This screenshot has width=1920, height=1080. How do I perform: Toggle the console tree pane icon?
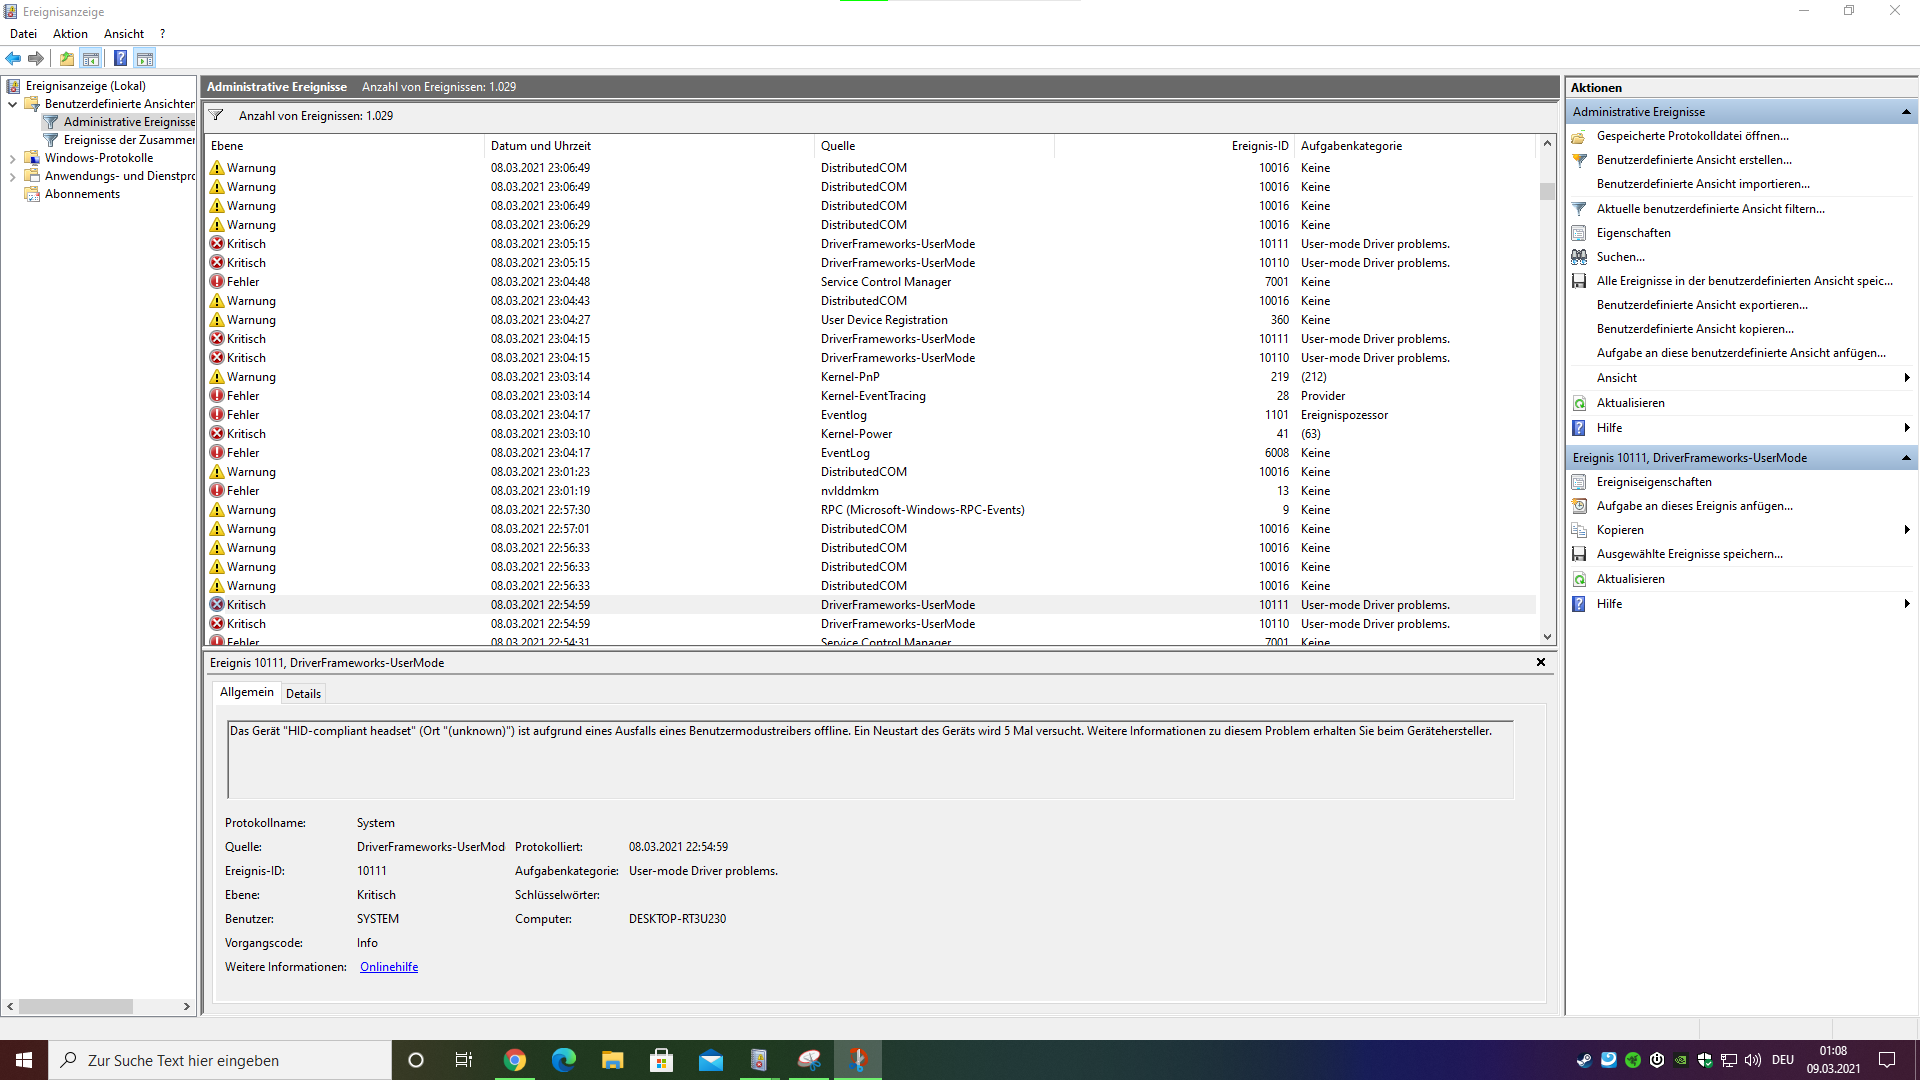(x=91, y=58)
